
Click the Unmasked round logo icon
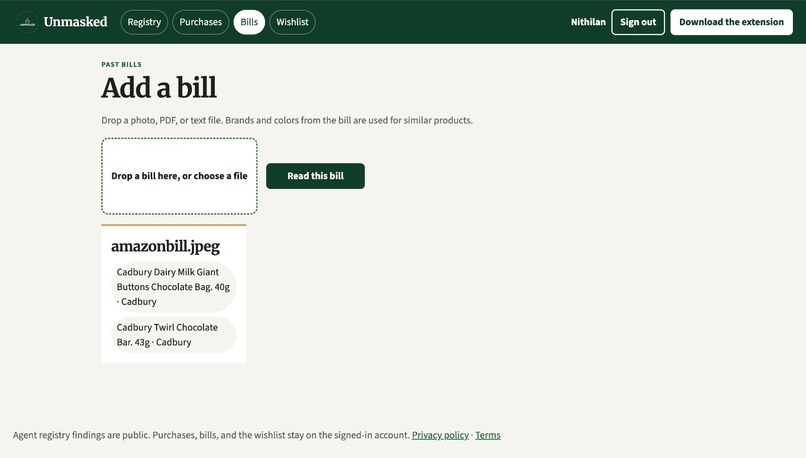pos(27,22)
